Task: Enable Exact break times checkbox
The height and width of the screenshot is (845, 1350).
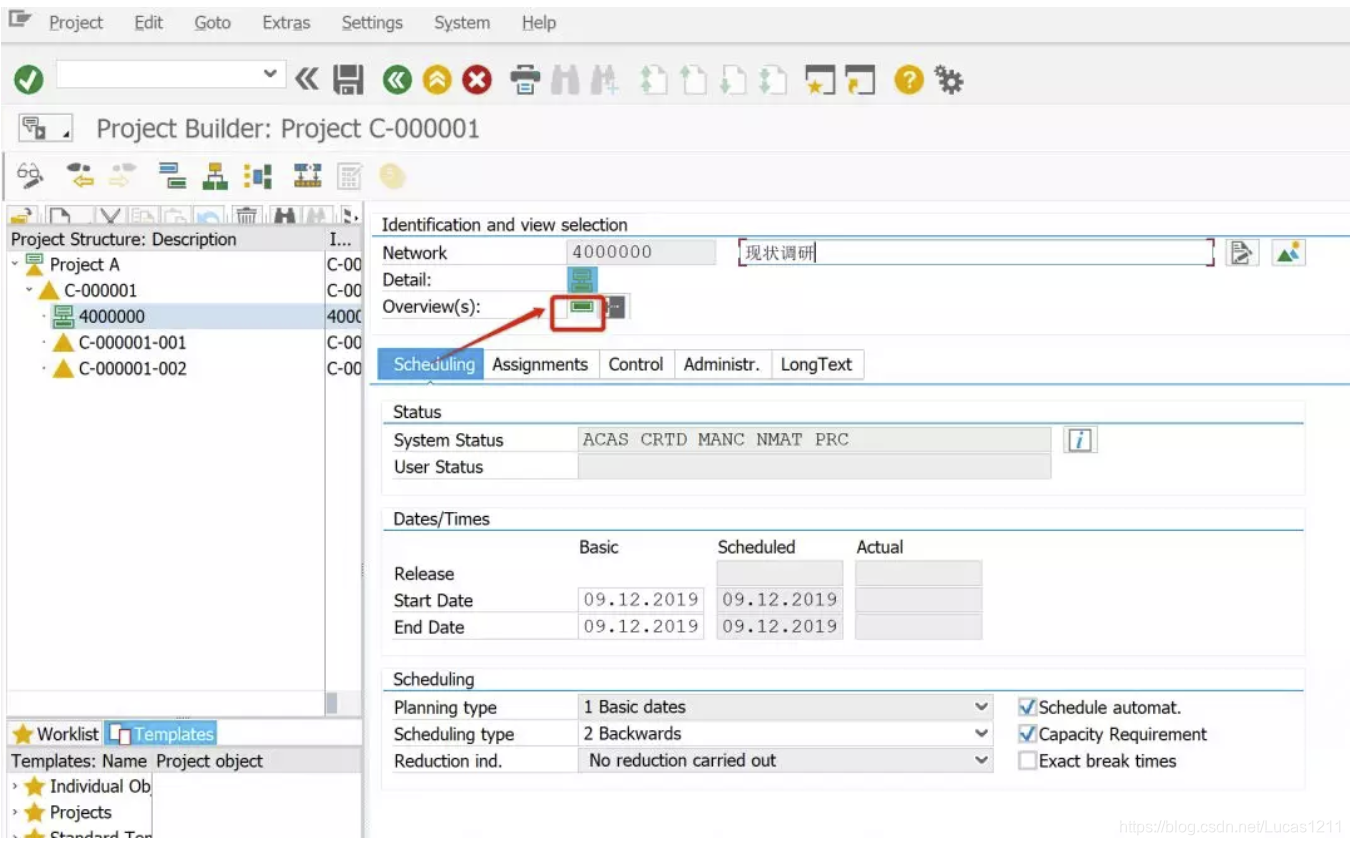Action: click(x=1027, y=761)
